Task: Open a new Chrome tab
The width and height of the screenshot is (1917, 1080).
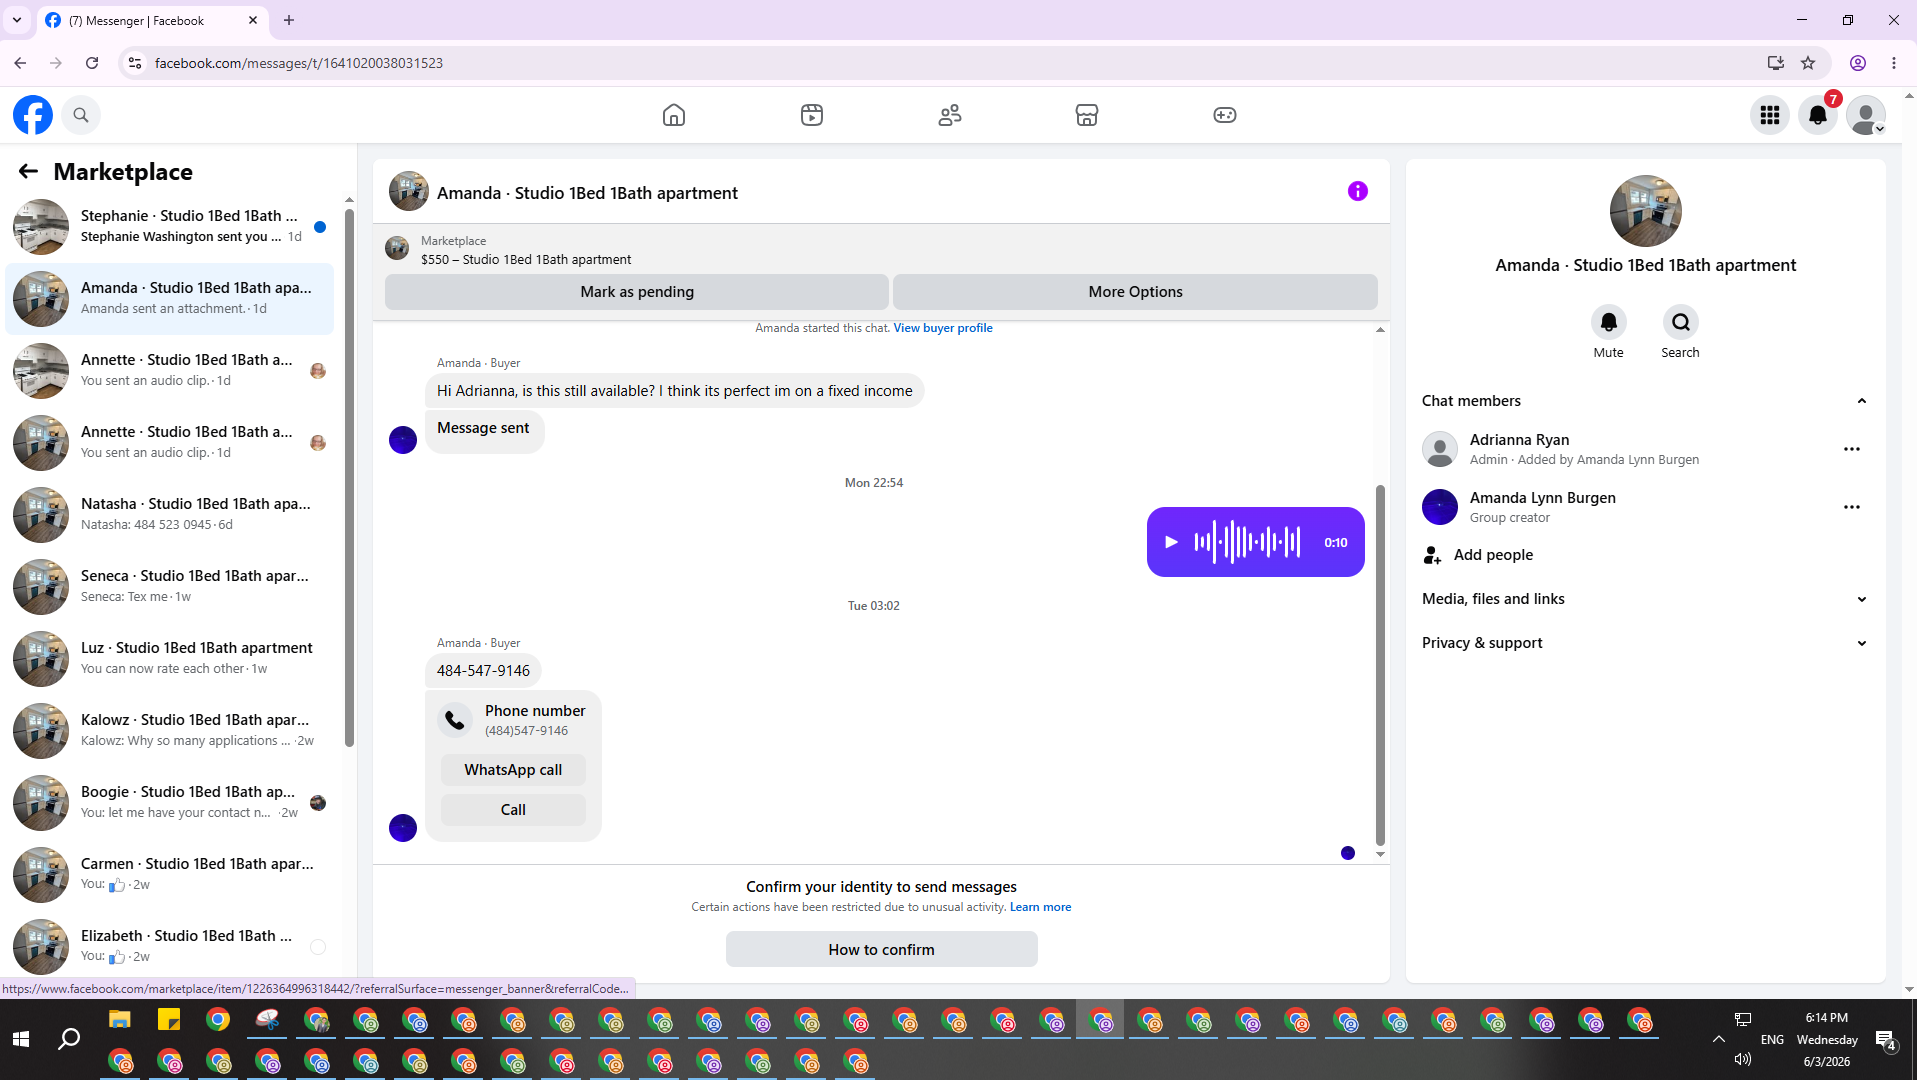Action: coord(289,20)
